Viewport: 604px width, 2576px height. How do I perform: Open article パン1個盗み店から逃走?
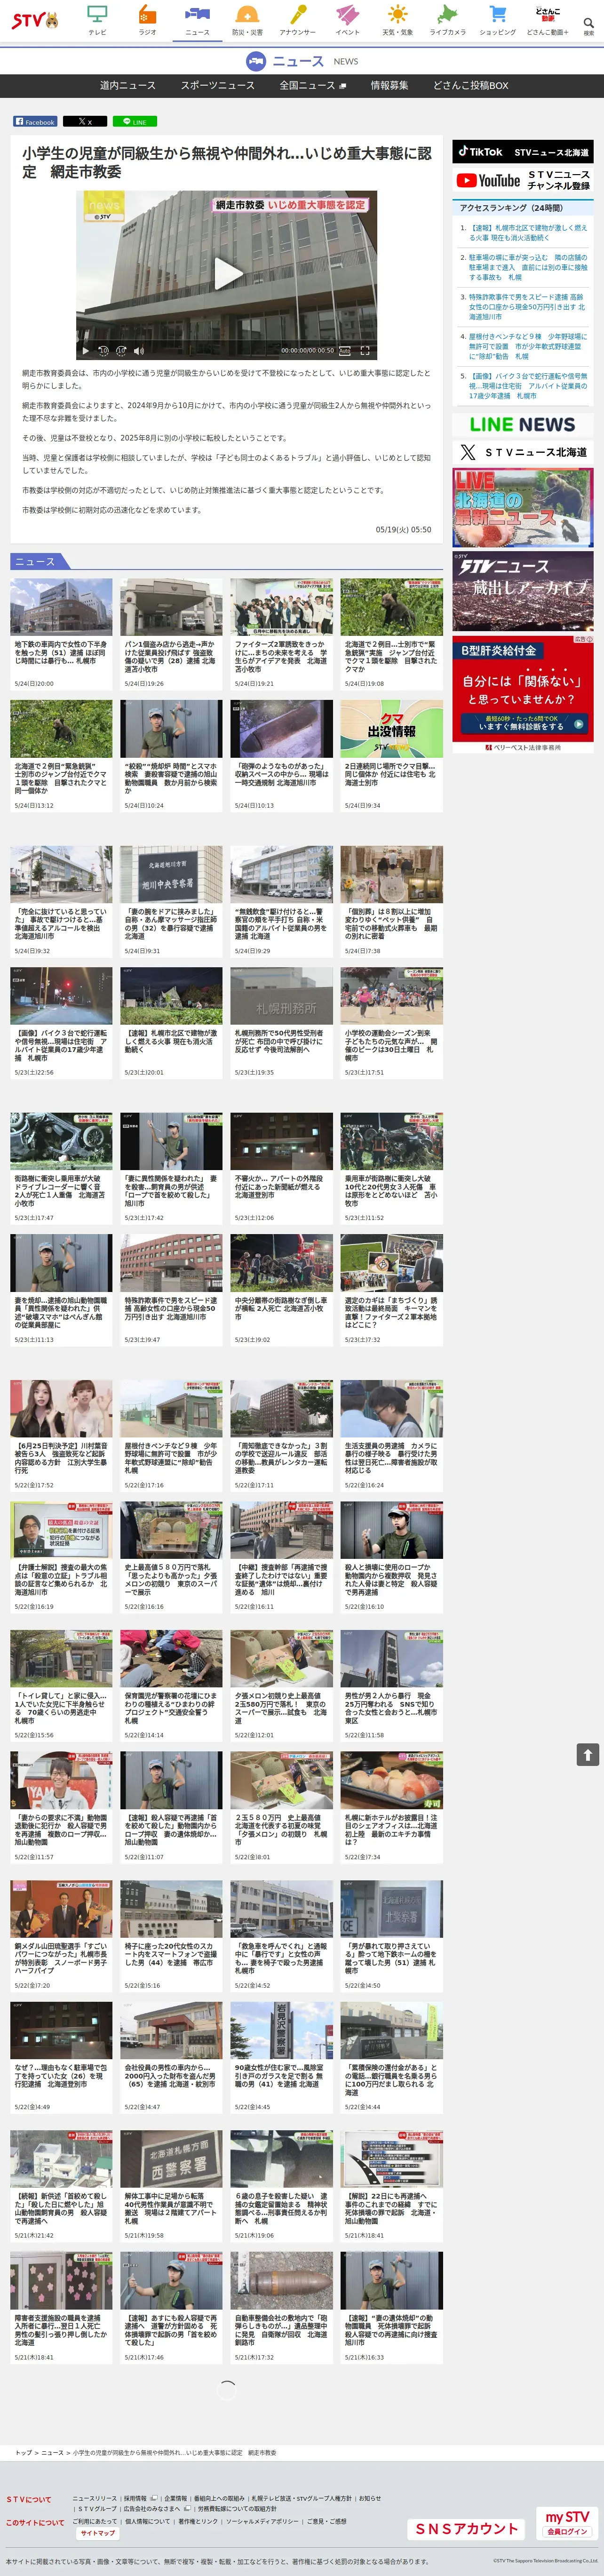click(171, 633)
